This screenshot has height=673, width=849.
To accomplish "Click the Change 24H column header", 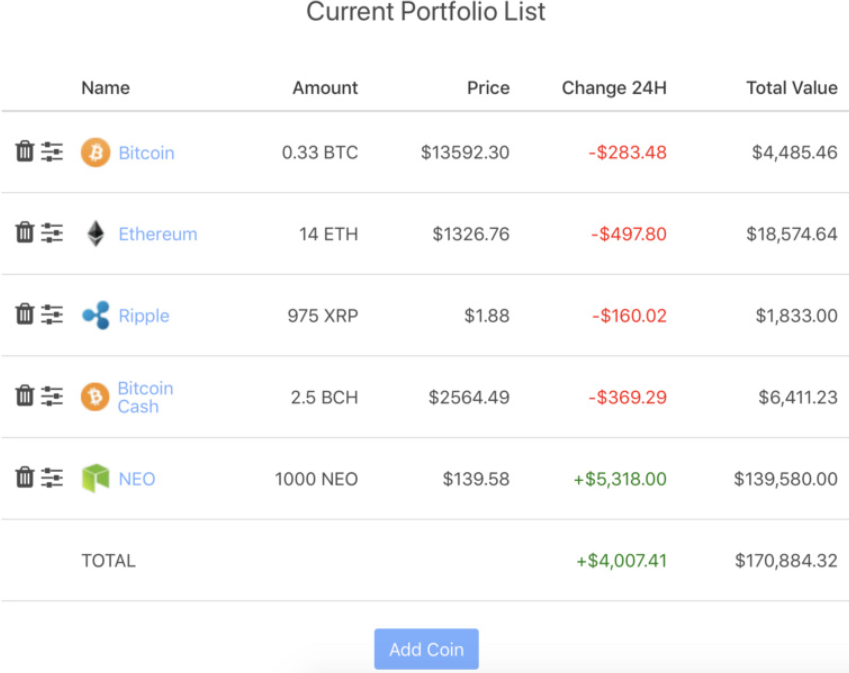I will click(x=614, y=88).
